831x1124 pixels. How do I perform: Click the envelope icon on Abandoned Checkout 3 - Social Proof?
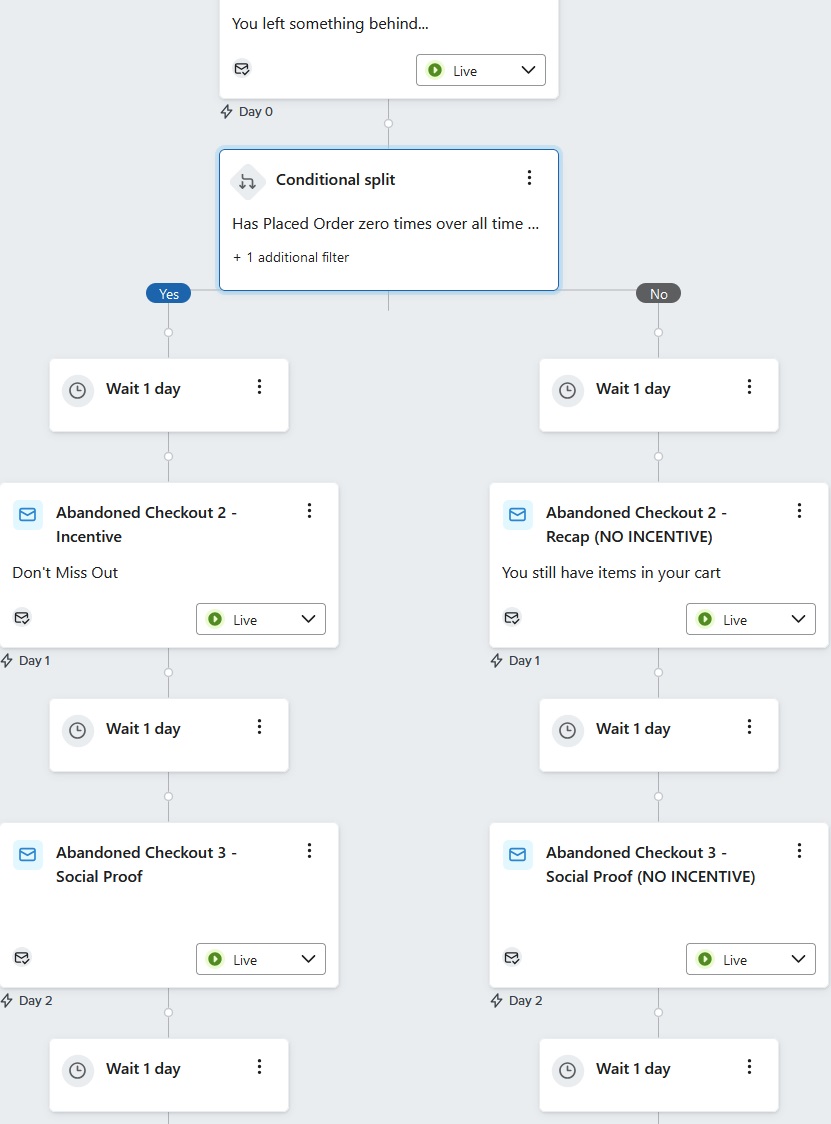(27, 854)
